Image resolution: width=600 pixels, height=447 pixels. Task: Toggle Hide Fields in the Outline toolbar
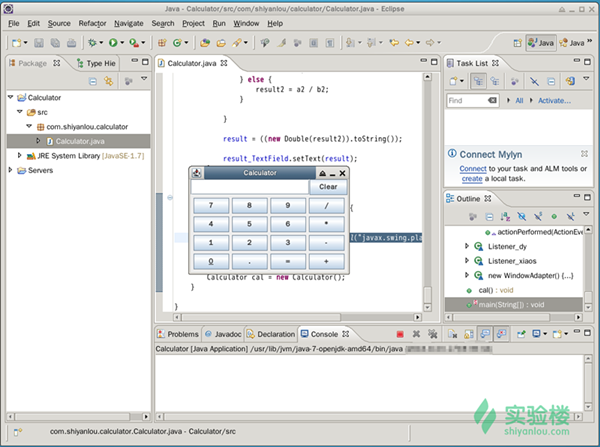(x=522, y=217)
